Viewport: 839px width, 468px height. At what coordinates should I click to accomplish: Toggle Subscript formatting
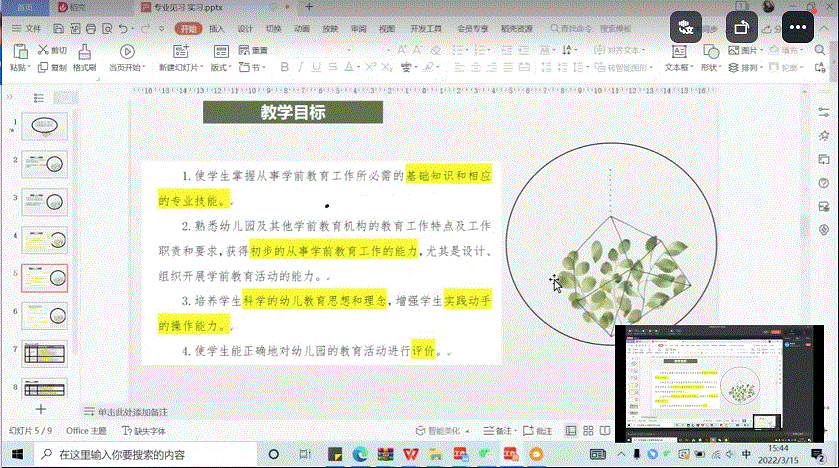coord(386,67)
